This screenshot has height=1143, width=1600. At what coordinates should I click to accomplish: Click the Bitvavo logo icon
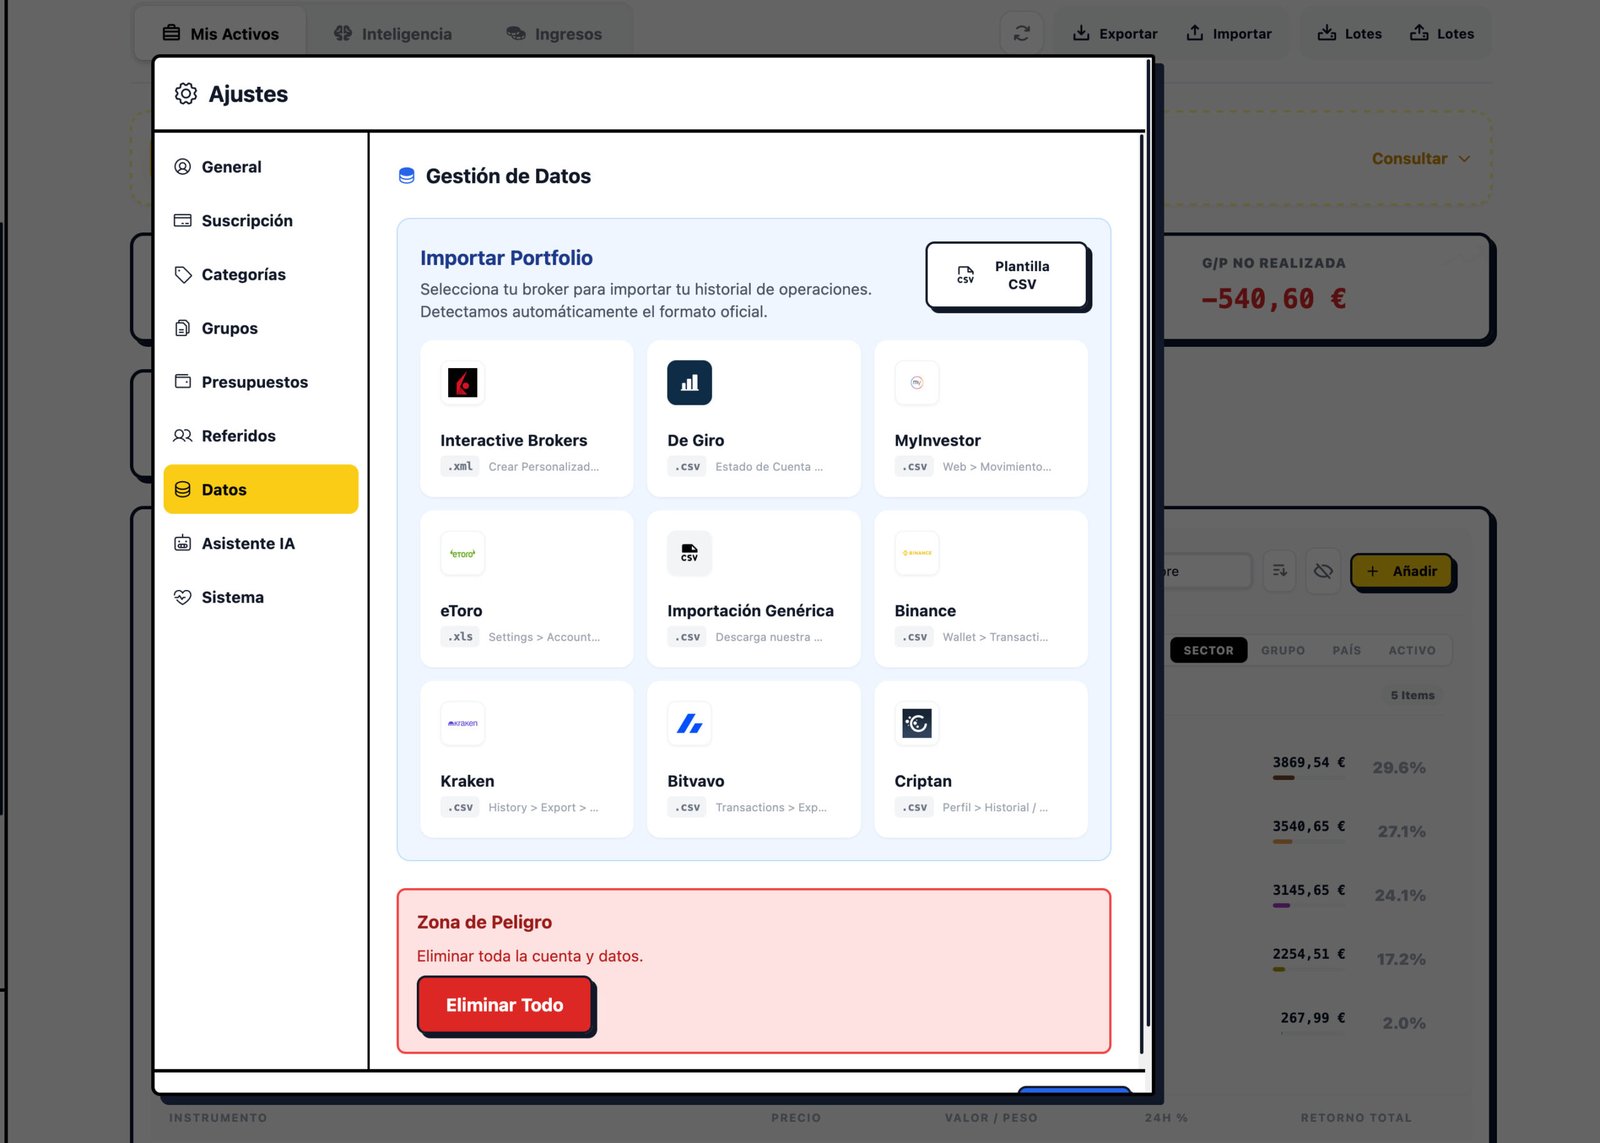[x=689, y=723]
